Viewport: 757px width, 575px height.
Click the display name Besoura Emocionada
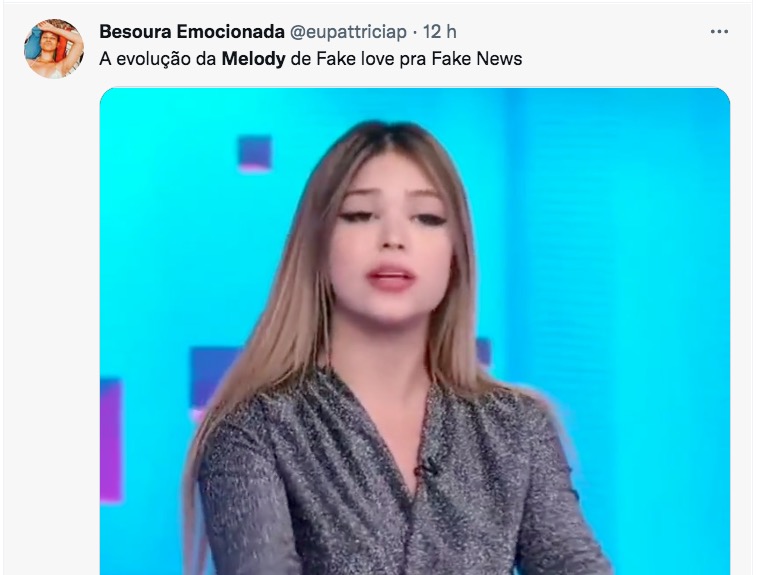tap(192, 32)
